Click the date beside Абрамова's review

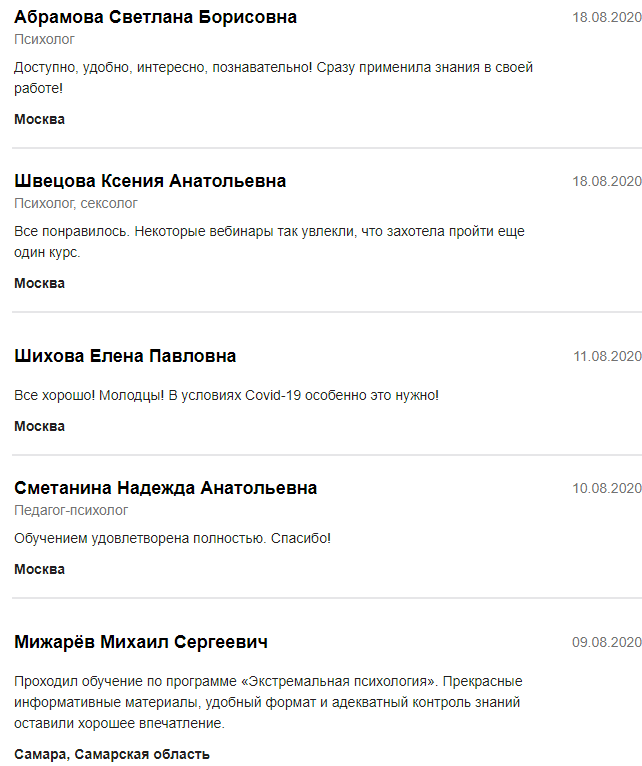click(606, 17)
